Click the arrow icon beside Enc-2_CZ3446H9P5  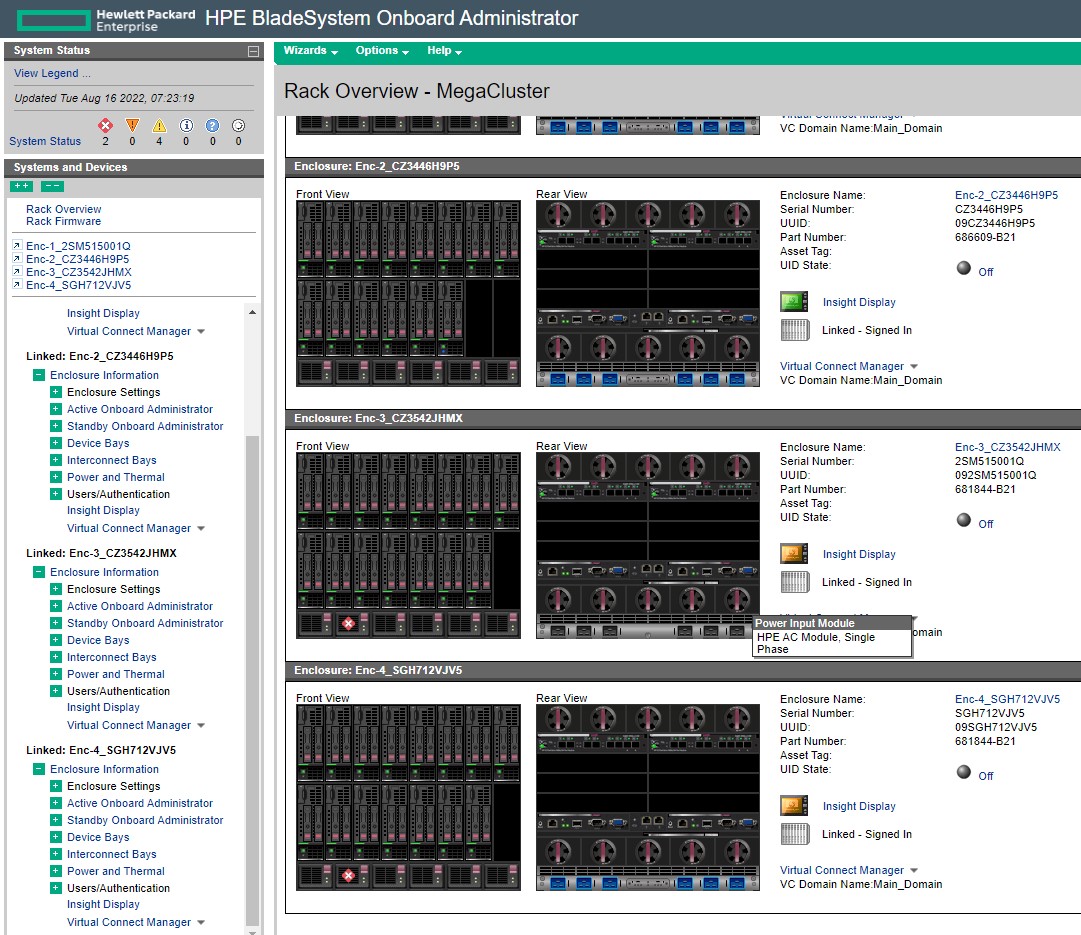(17, 259)
